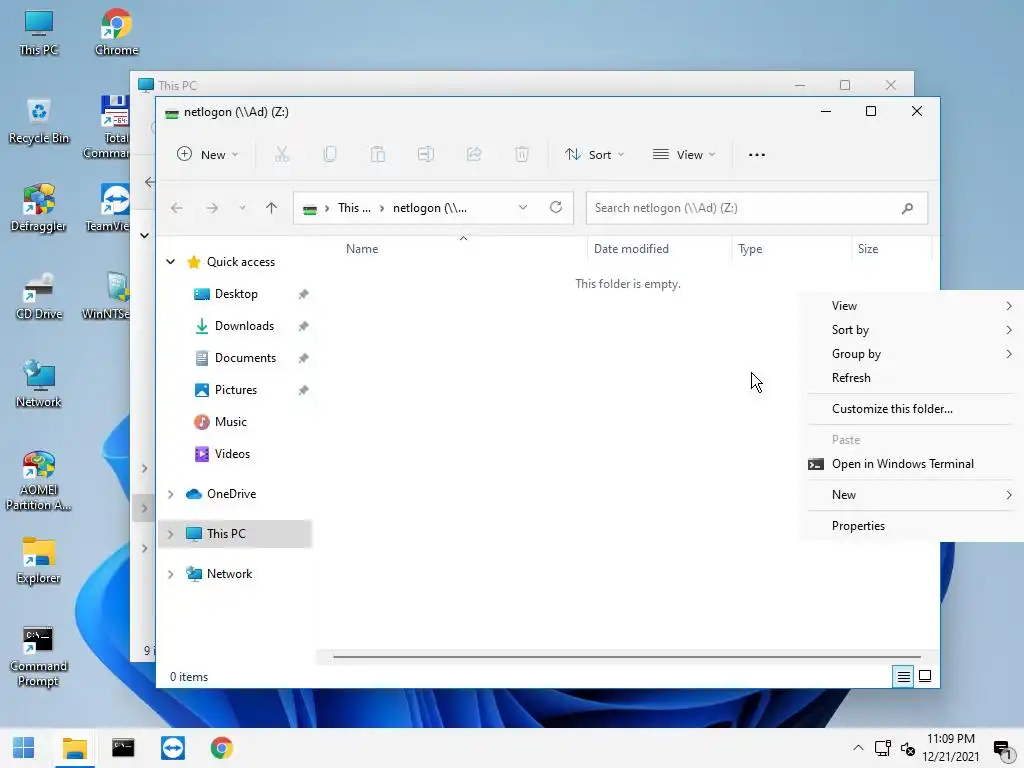Click the Share icon in toolbar
This screenshot has height=768, width=1024.
point(474,155)
